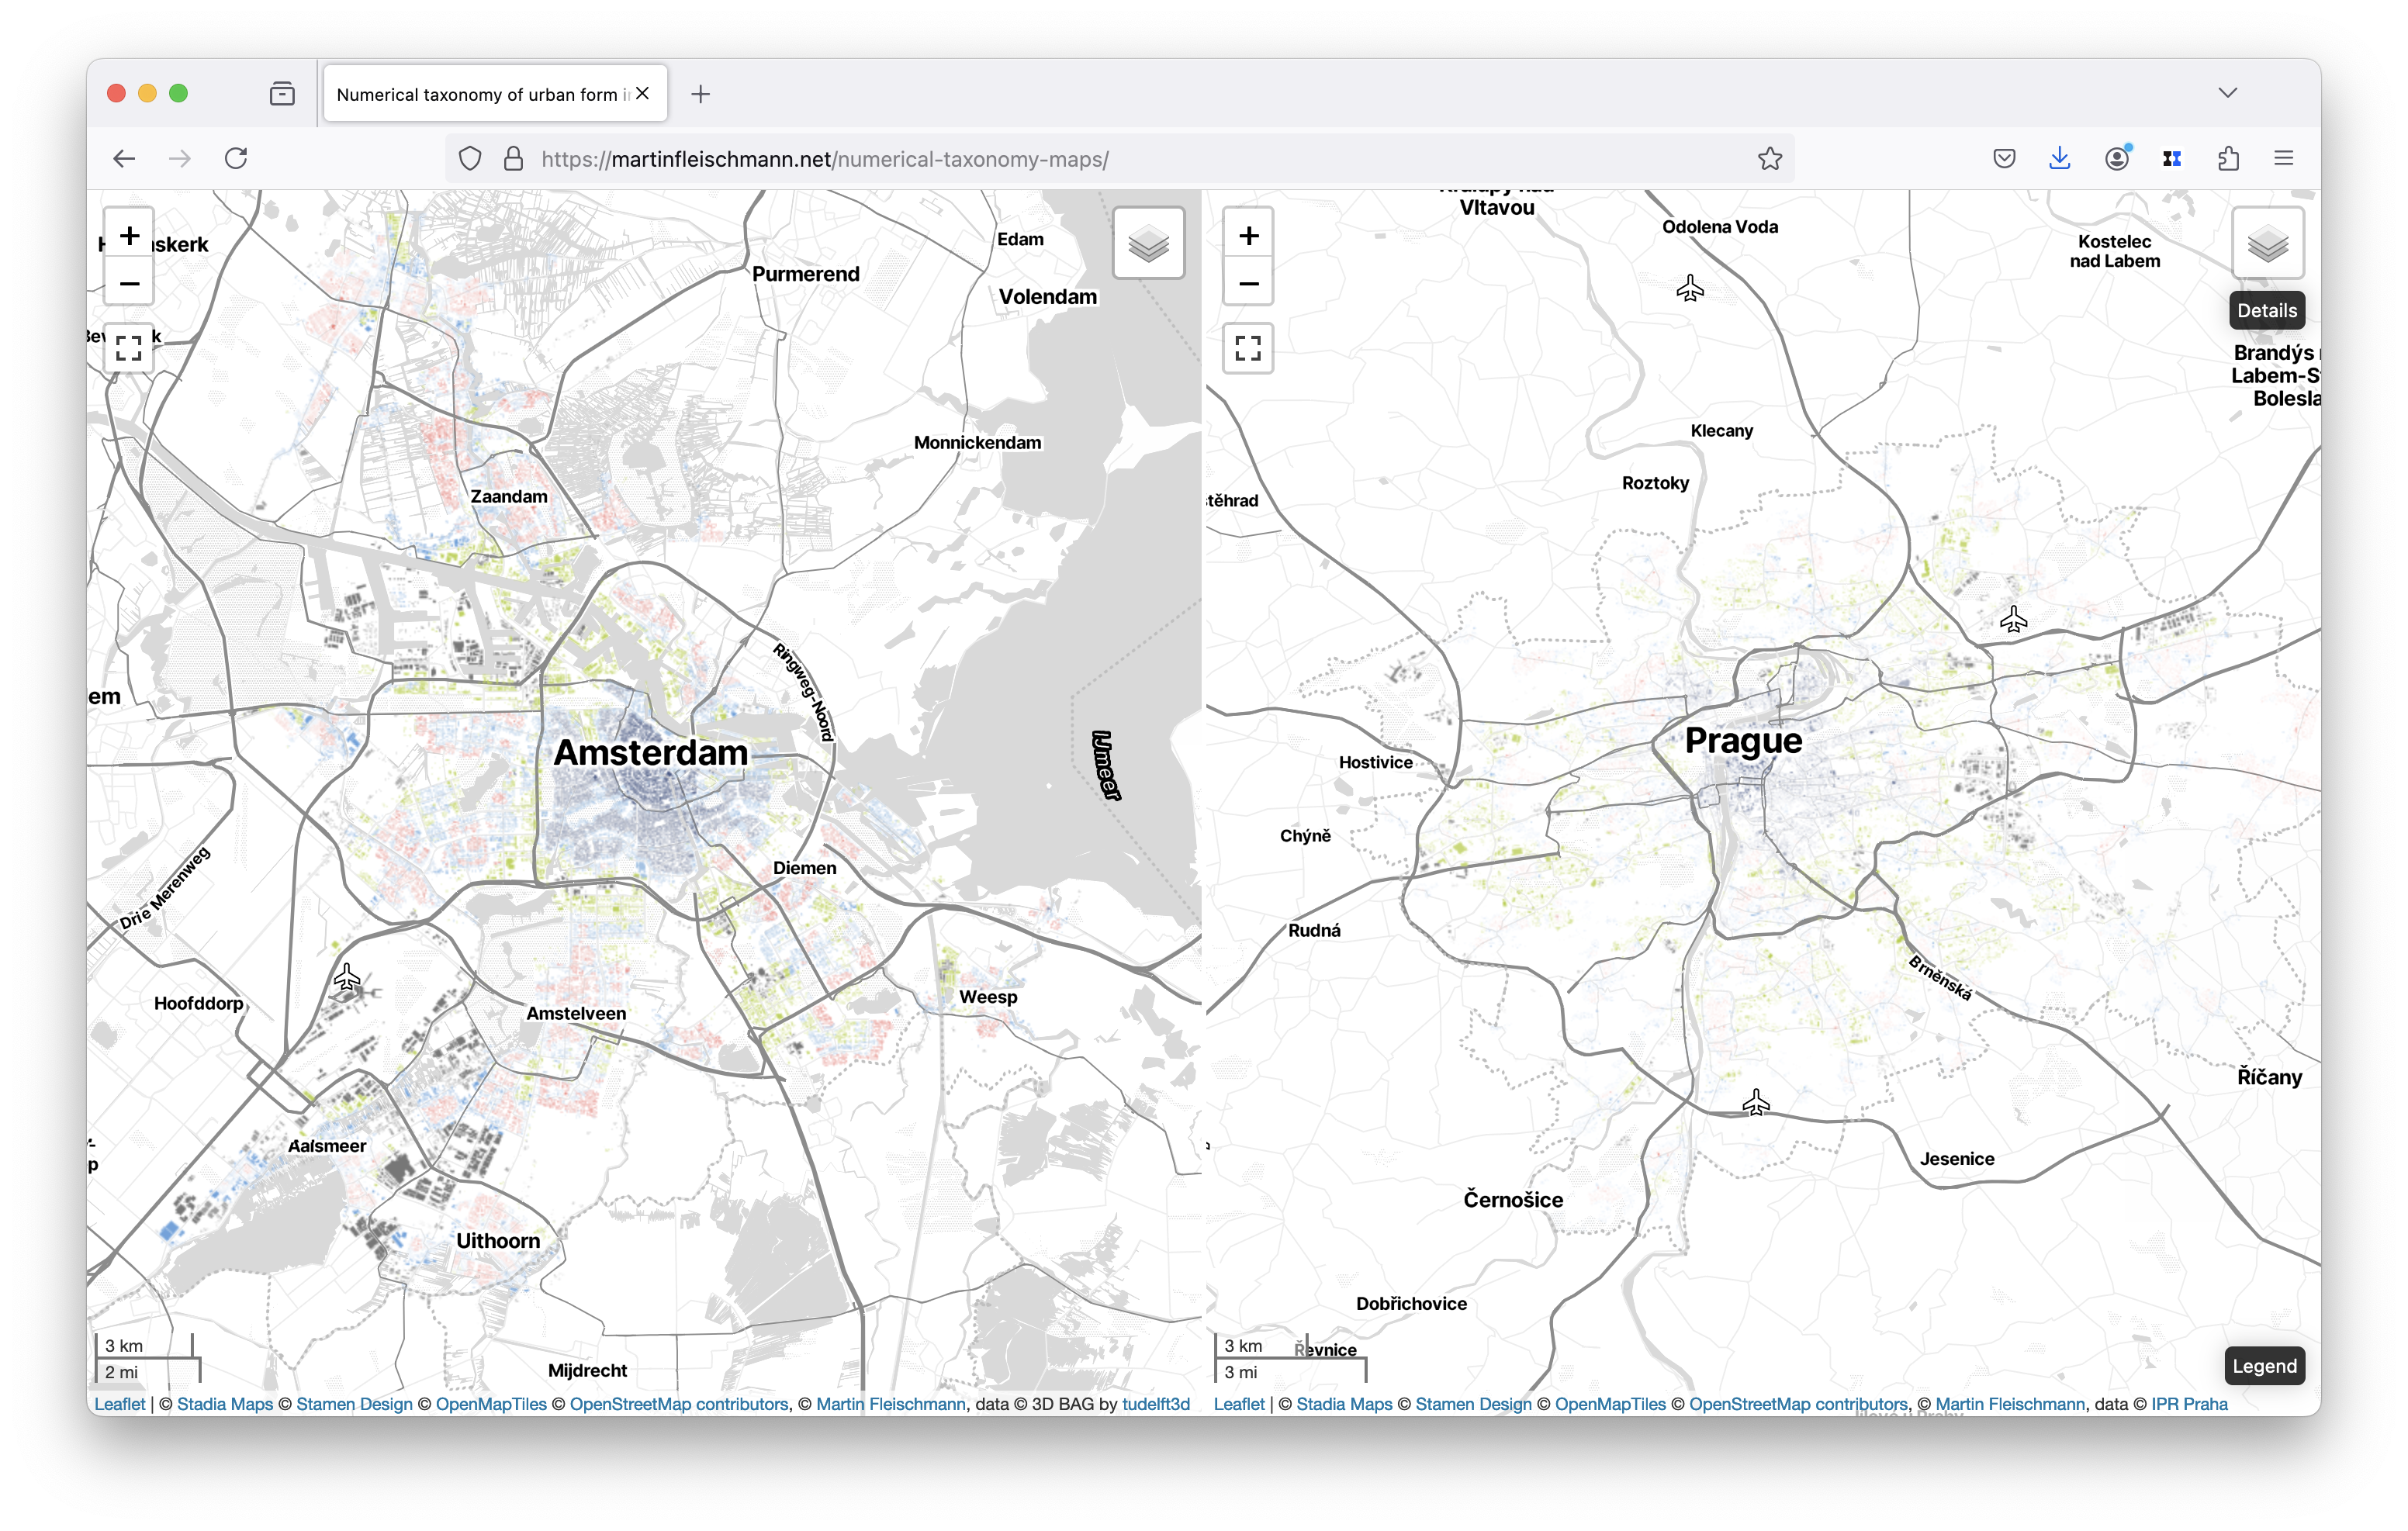Show the map Legend
The height and width of the screenshot is (1531, 2408).
[2264, 1366]
